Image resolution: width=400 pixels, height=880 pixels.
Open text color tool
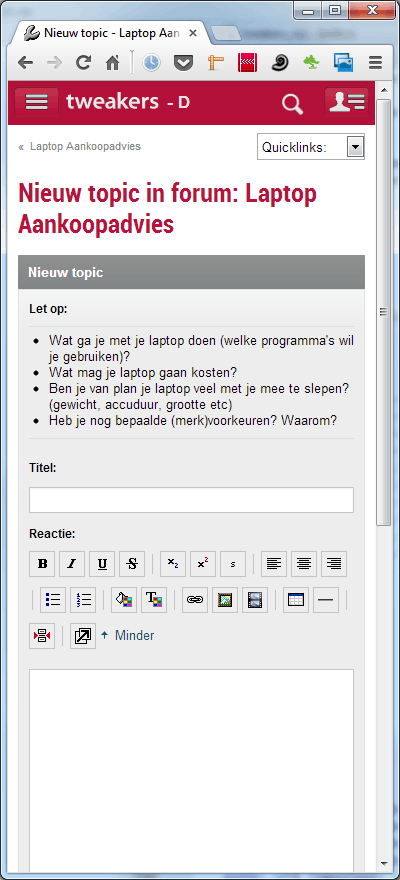154,600
